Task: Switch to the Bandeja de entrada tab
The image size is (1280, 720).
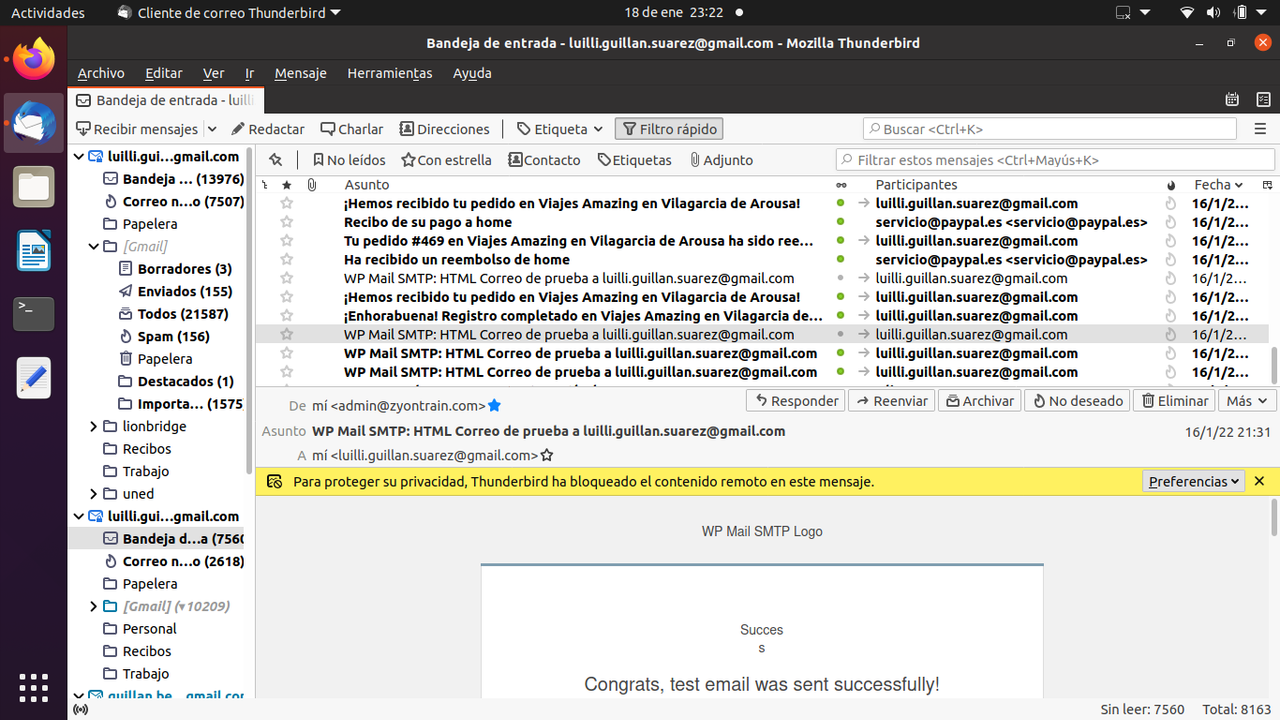Action: pos(165,100)
